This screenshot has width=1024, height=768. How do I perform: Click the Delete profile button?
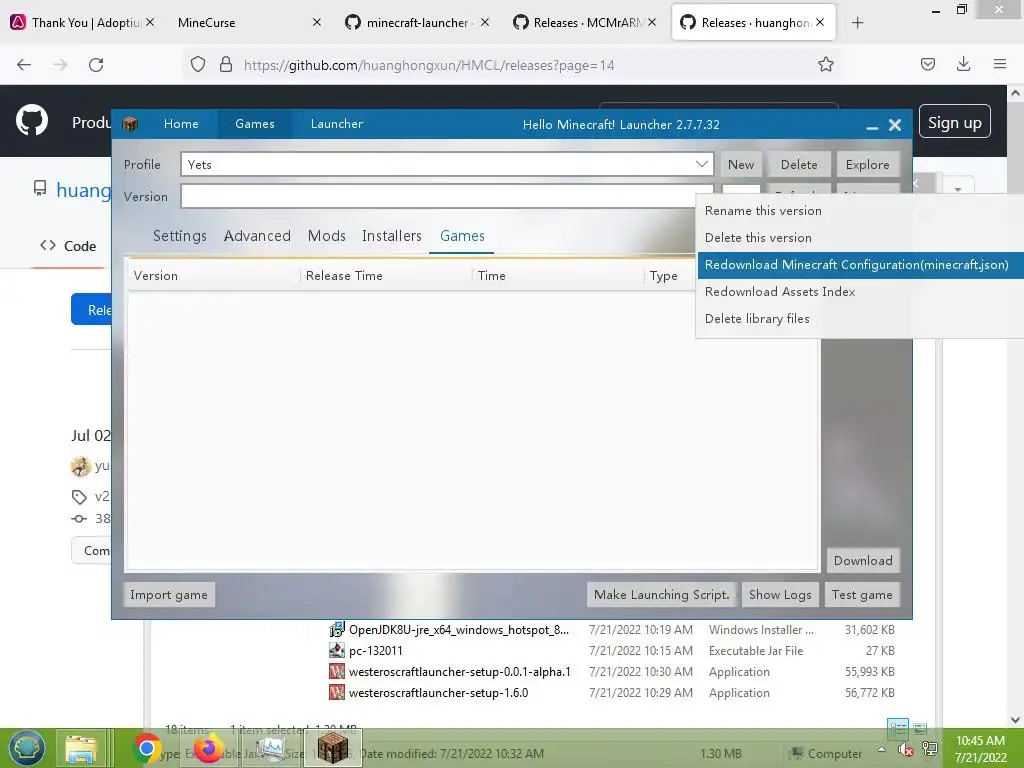coord(799,165)
